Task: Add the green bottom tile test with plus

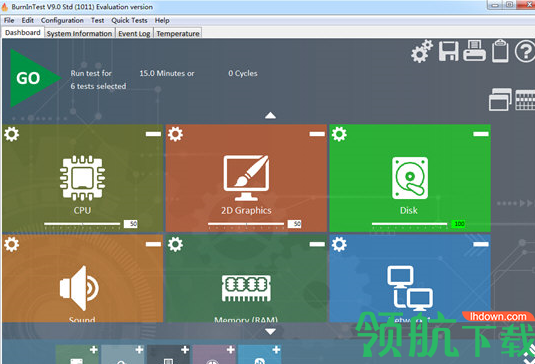Action: pos(93,350)
